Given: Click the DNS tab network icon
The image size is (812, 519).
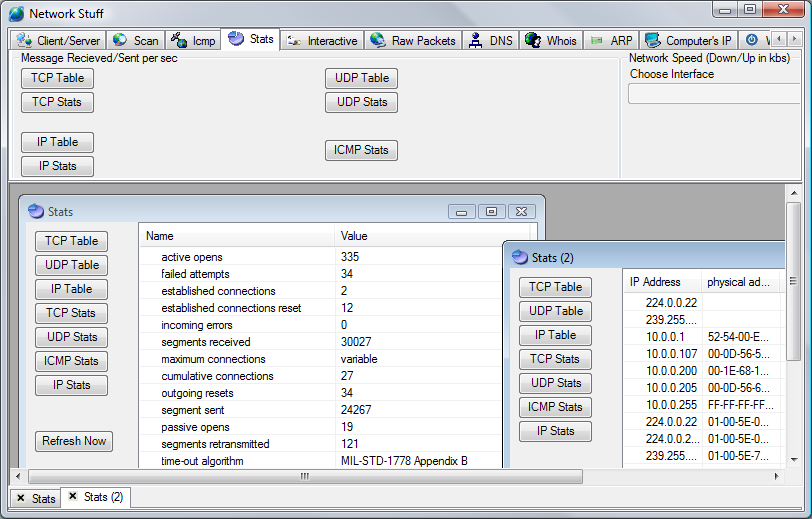Looking at the screenshot, I should (476, 40).
